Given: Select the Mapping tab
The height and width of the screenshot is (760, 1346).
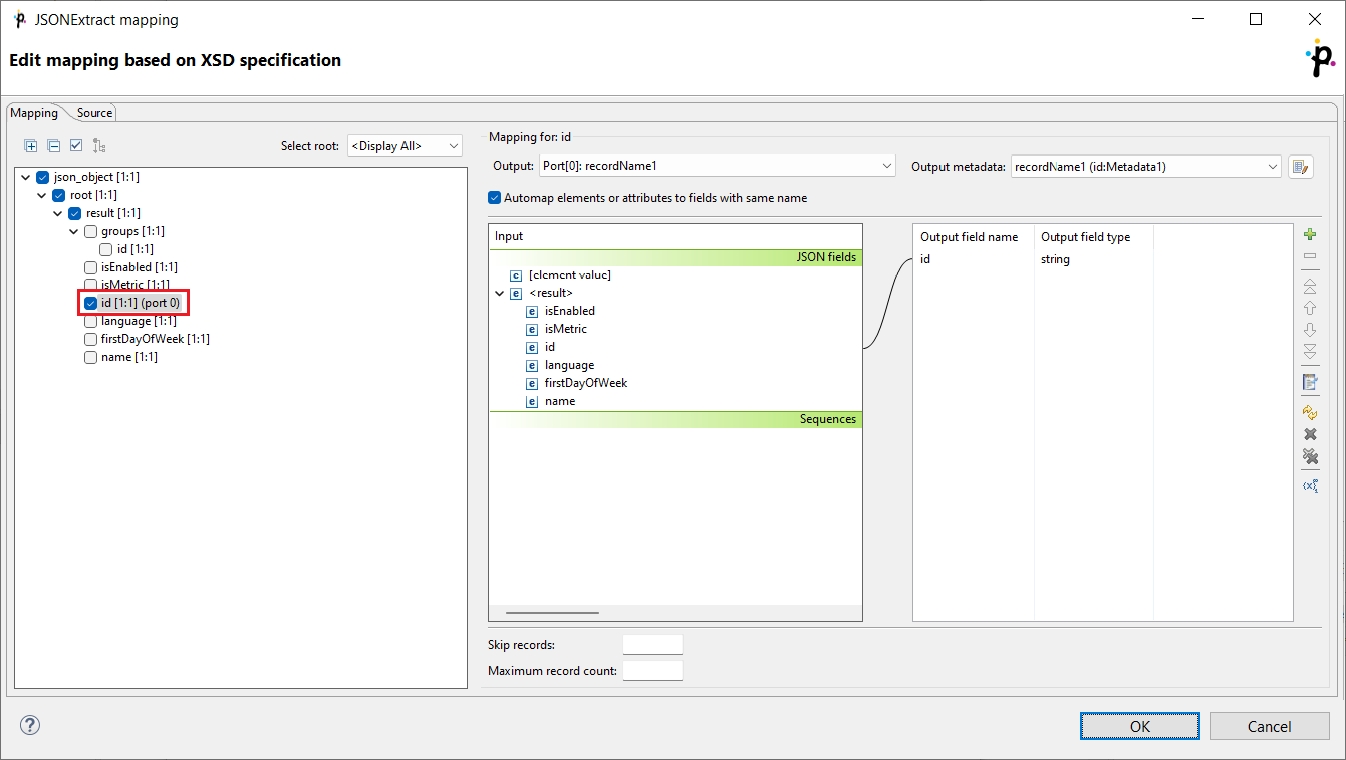Looking at the screenshot, I should click(x=34, y=113).
